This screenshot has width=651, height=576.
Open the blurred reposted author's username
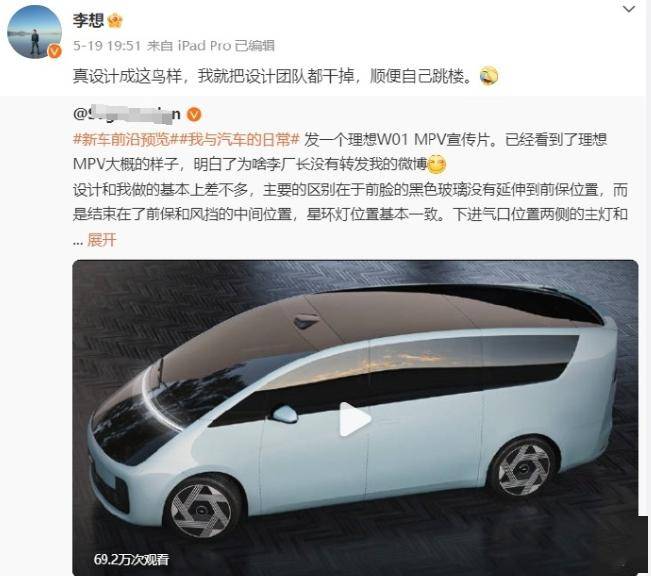point(127,113)
